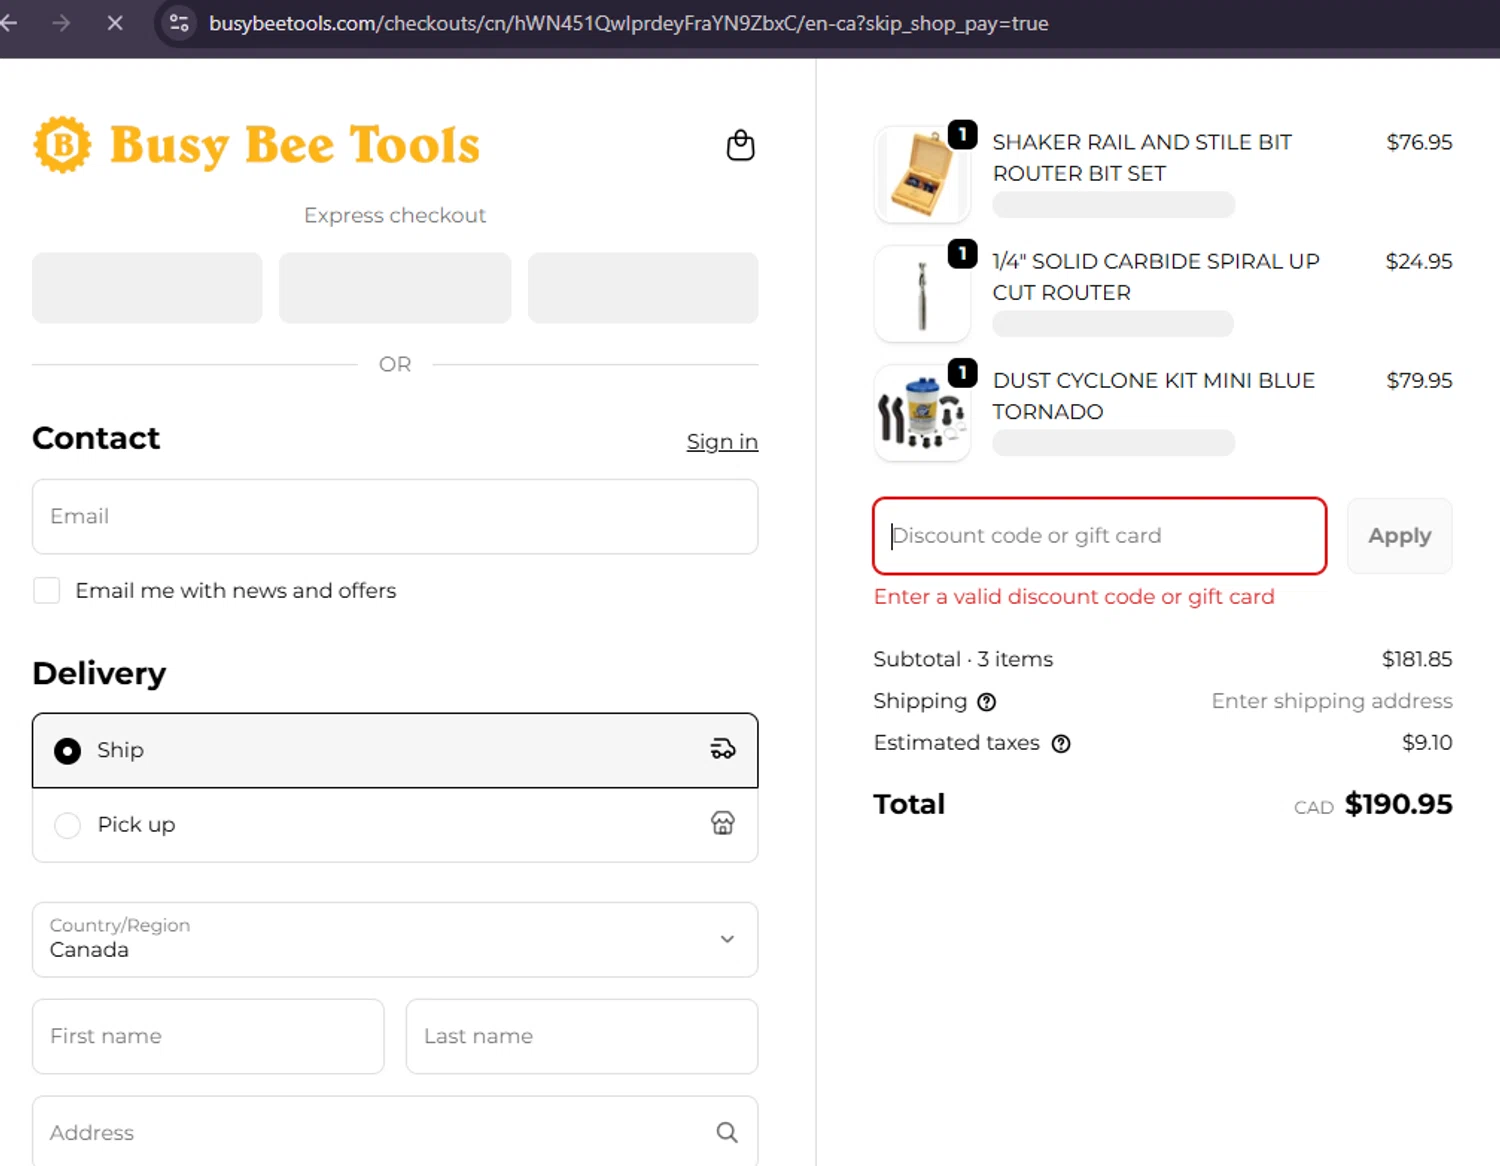This screenshot has height=1166, width=1500.
Task: Click the estimated taxes help icon
Action: (x=1061, y=743)
